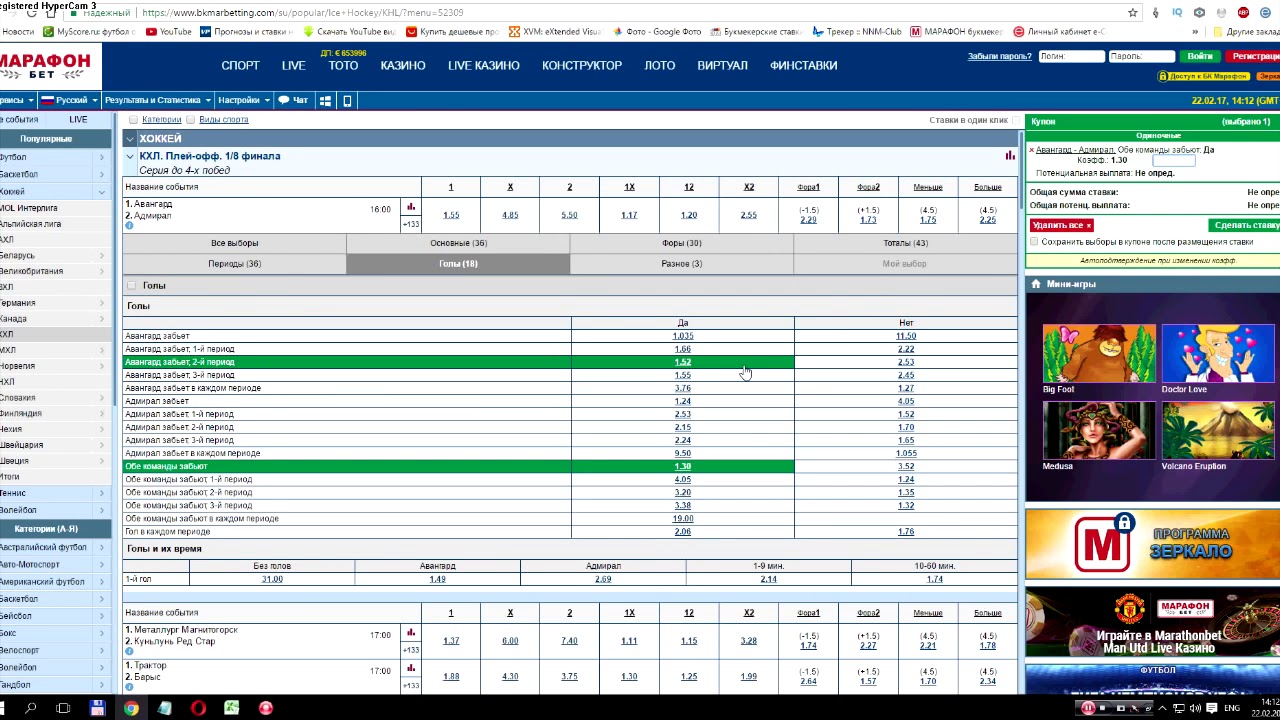Image resolution: width=1280 pixels, height=720 pixels.
Task: Open the taskbar search magnifier
Action: click(x=30, y=708)
